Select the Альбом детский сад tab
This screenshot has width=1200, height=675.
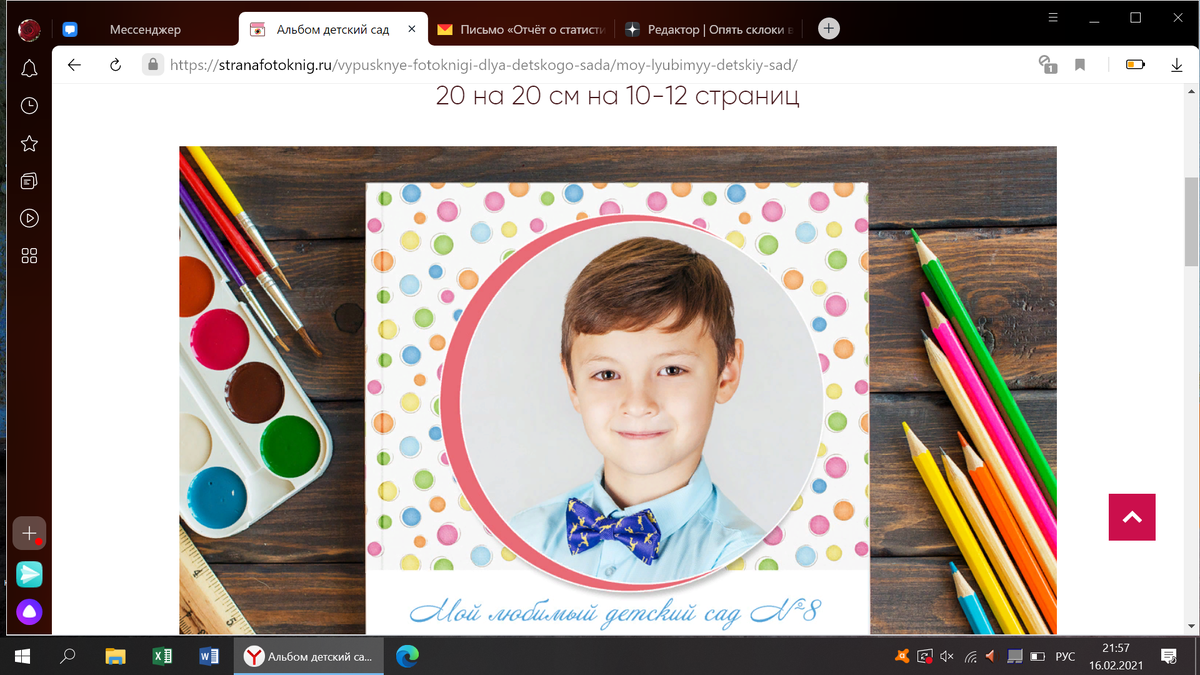point(334,30)
